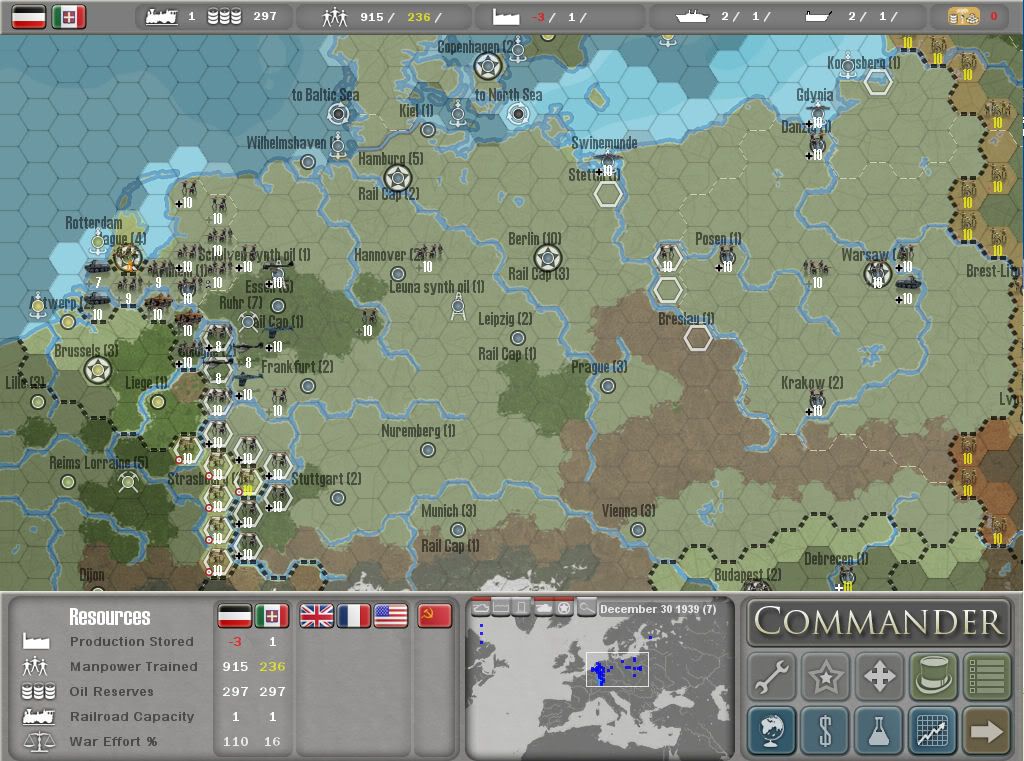The height and width of the screenshot is (761, 1024).
Task: Click the magnifier zoom button above minimap
Action: tap(586, 607)
